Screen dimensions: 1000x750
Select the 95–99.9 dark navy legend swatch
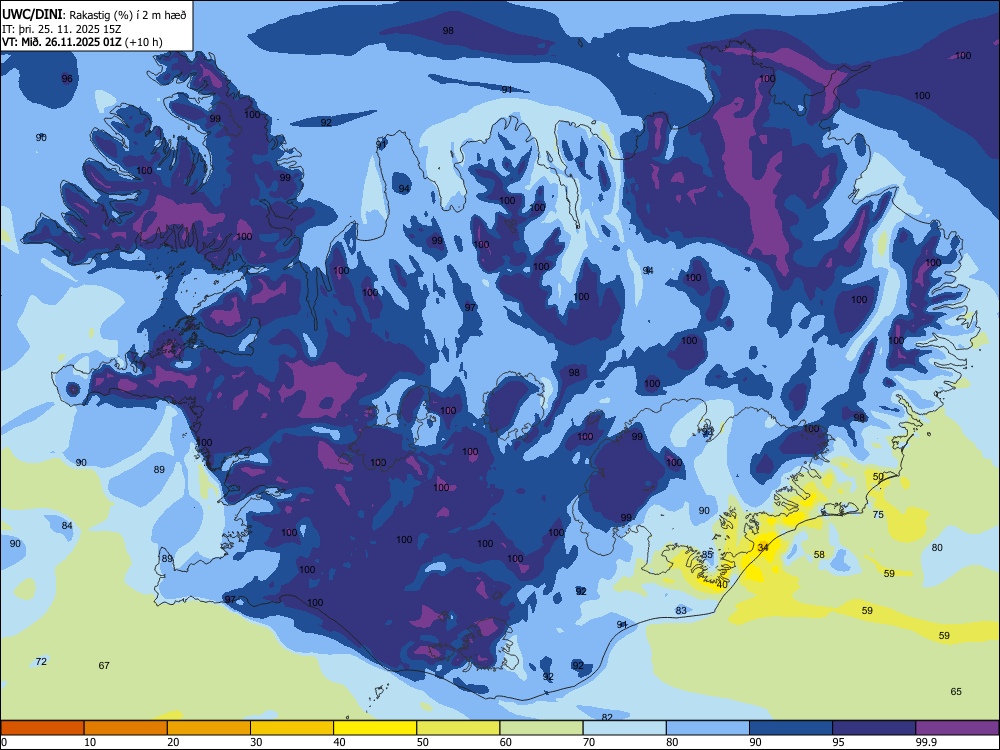click(874, 728)
